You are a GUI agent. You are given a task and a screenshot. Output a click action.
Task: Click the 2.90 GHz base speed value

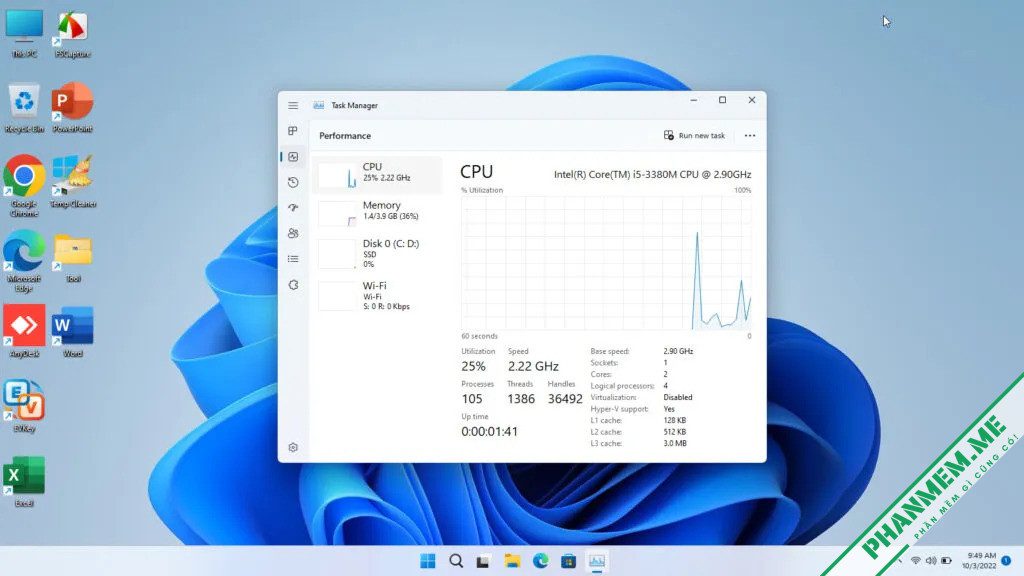coord(678,351)
